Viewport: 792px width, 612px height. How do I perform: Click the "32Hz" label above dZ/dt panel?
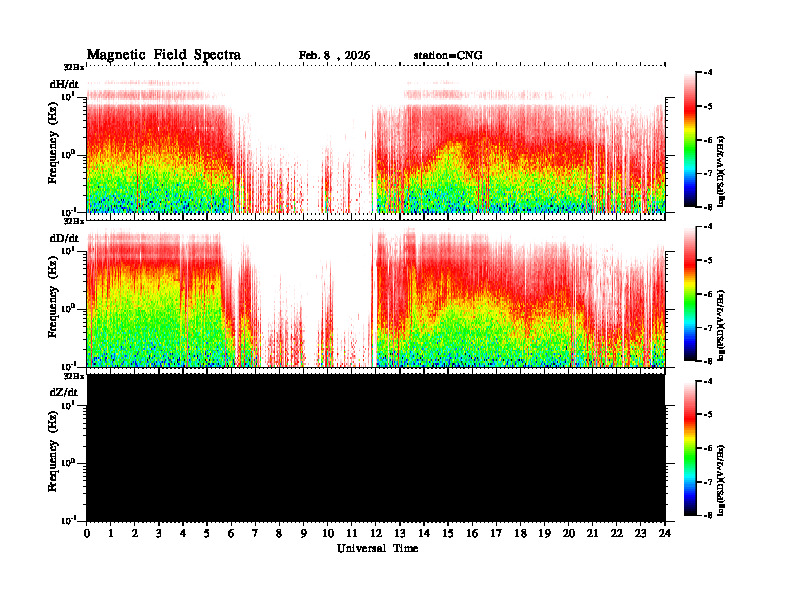[x=74, y=376]
